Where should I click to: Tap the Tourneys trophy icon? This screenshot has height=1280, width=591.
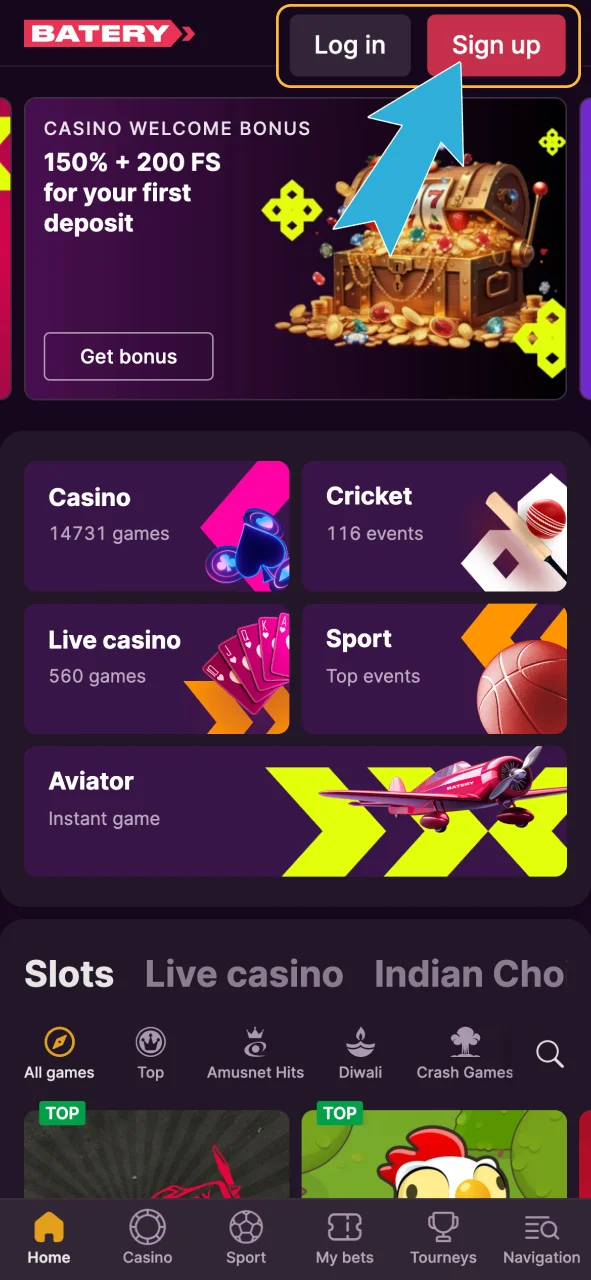(x=443, y=1226)
